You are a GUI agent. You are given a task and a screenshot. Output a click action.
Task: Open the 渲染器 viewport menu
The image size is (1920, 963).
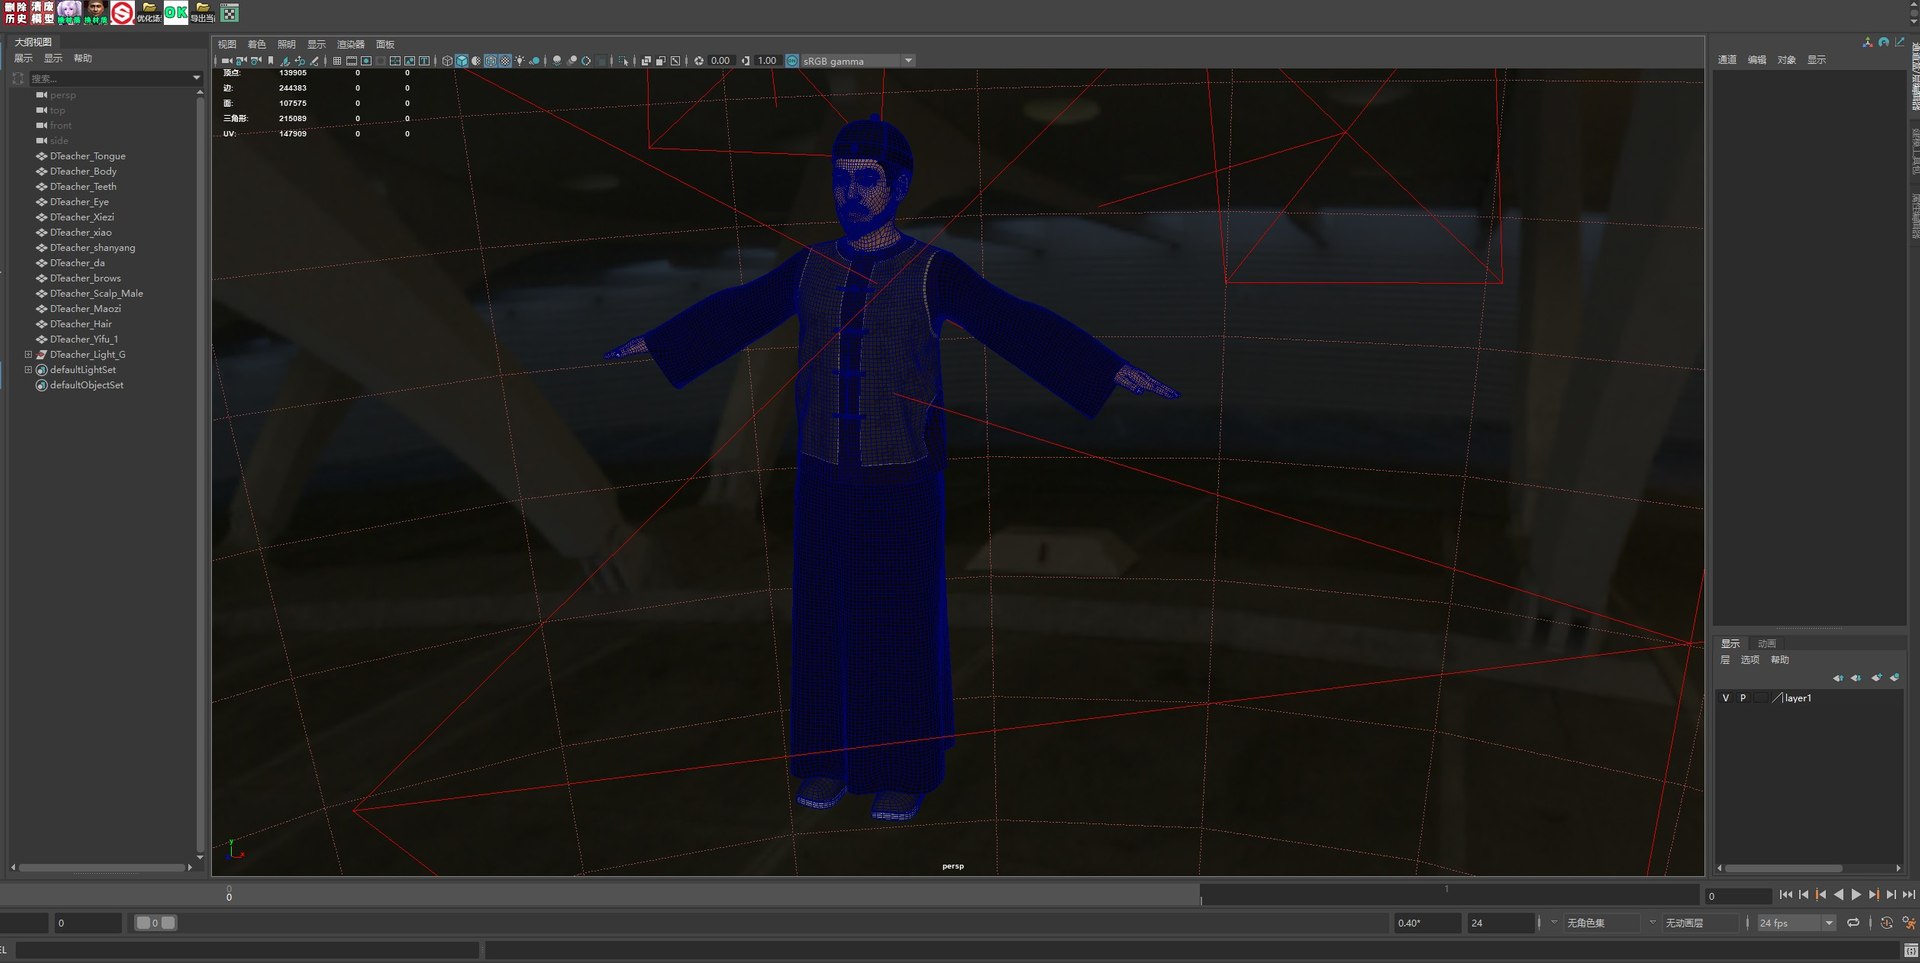pyautogui.click(x=350, y=45)
